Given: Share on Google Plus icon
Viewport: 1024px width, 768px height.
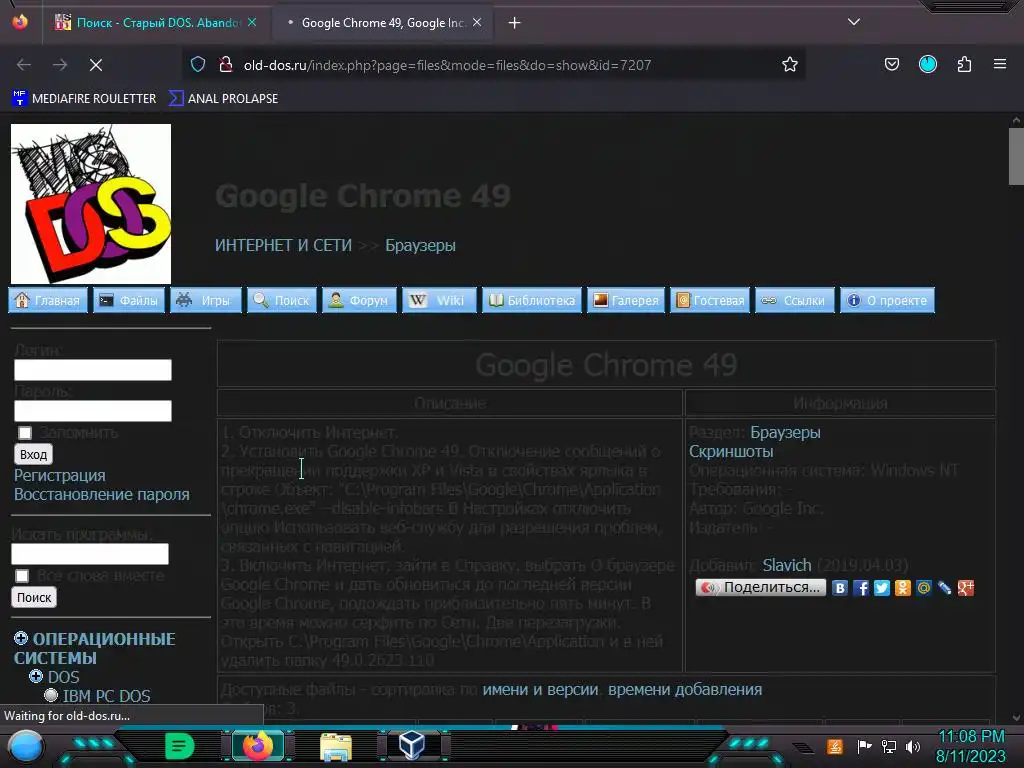Looking at the screenshot, I should pos(966,588).
